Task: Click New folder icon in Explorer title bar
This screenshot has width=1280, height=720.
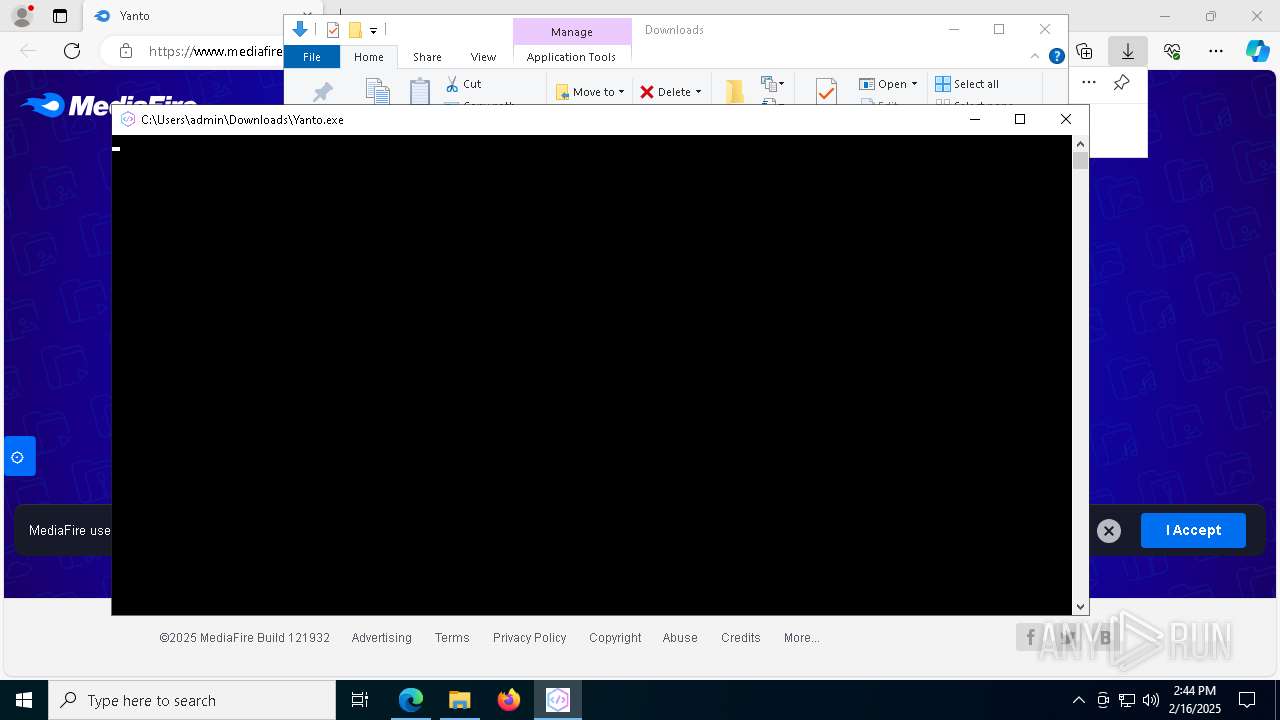Action: point(354,30)
